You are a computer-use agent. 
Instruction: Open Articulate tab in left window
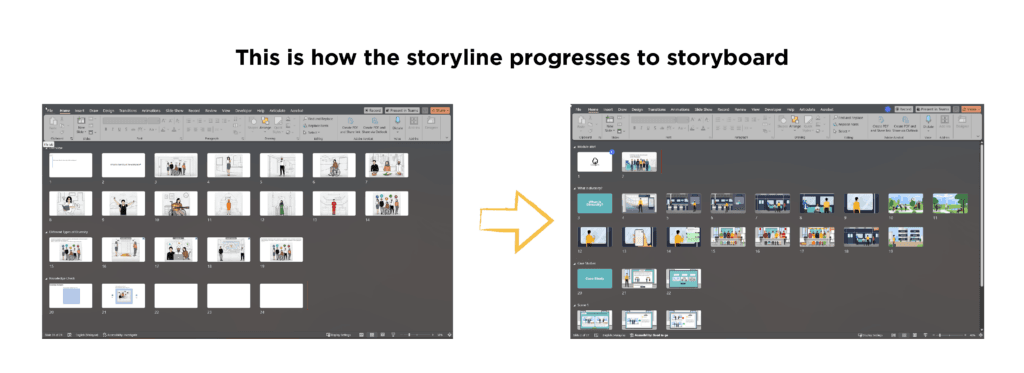point(277,110)
